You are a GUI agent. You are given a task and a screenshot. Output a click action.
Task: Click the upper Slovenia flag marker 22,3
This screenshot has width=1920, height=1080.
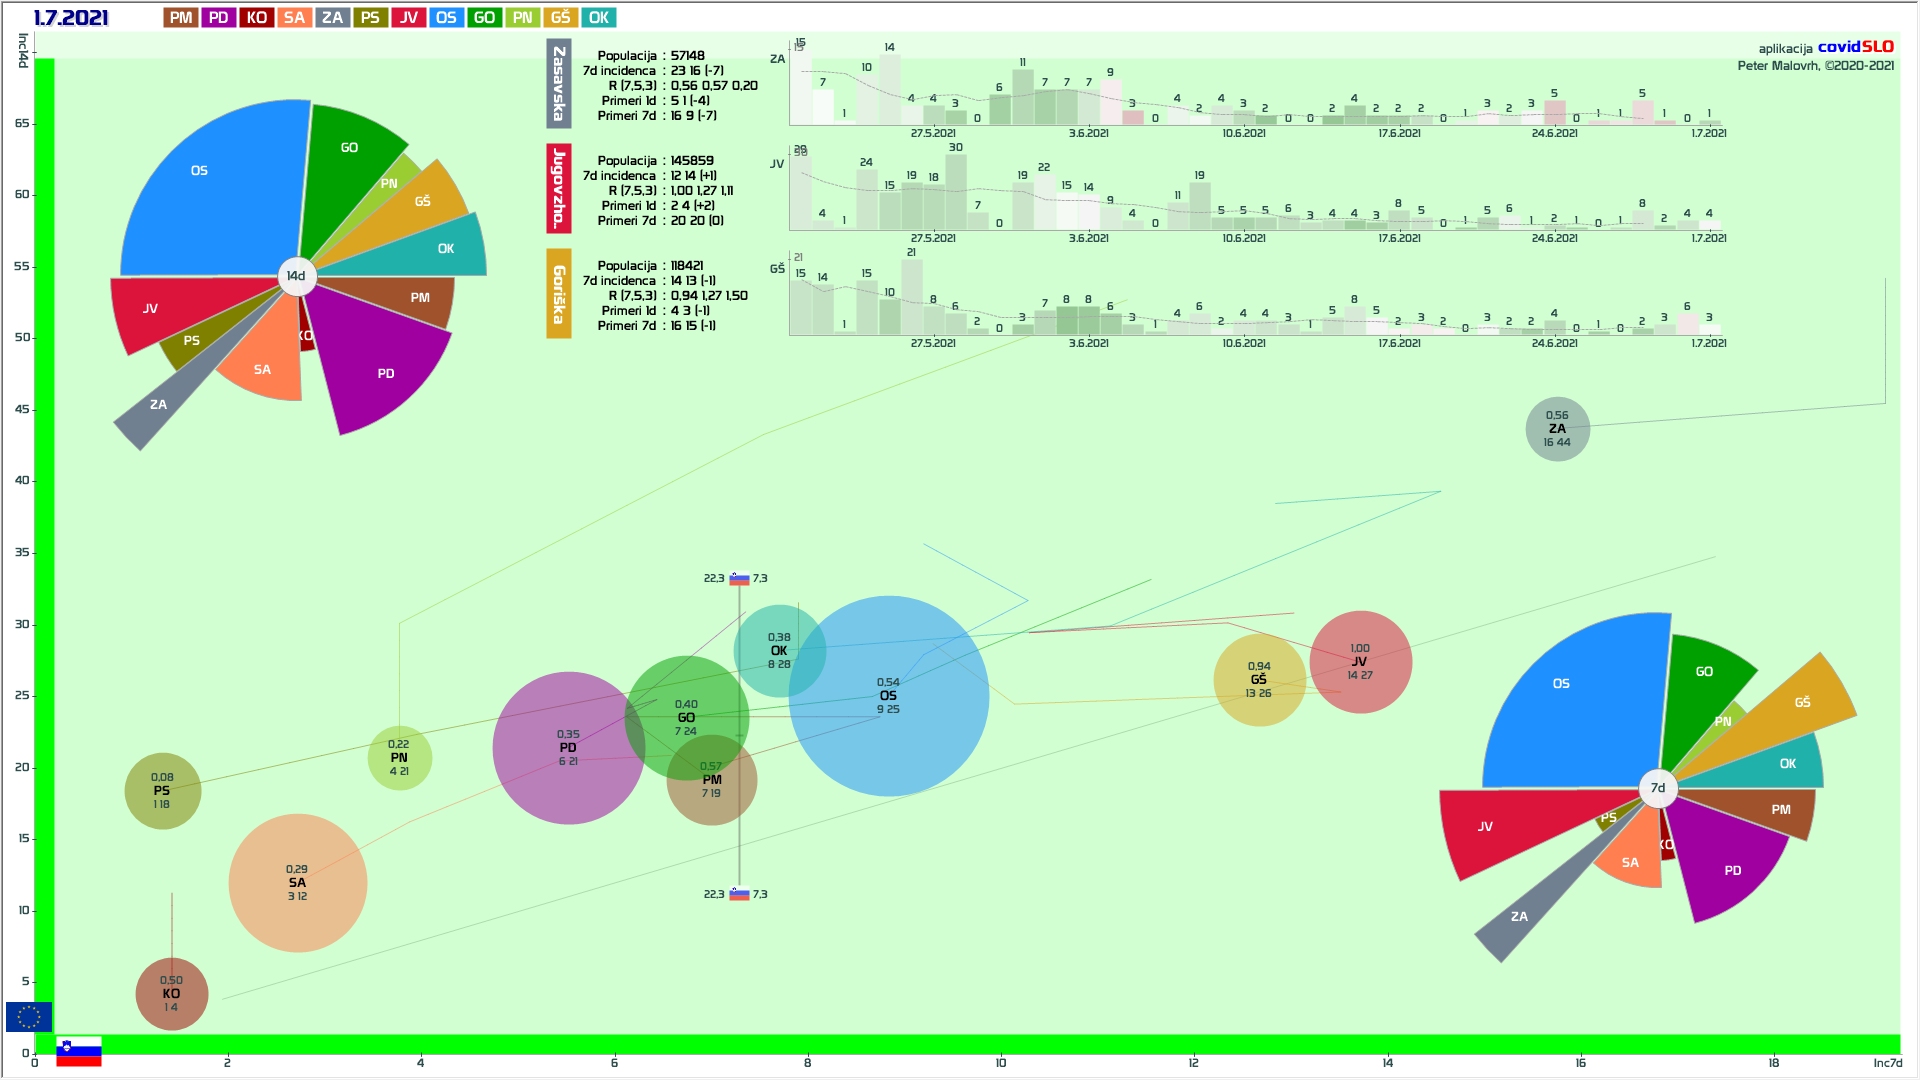(739, 579)
